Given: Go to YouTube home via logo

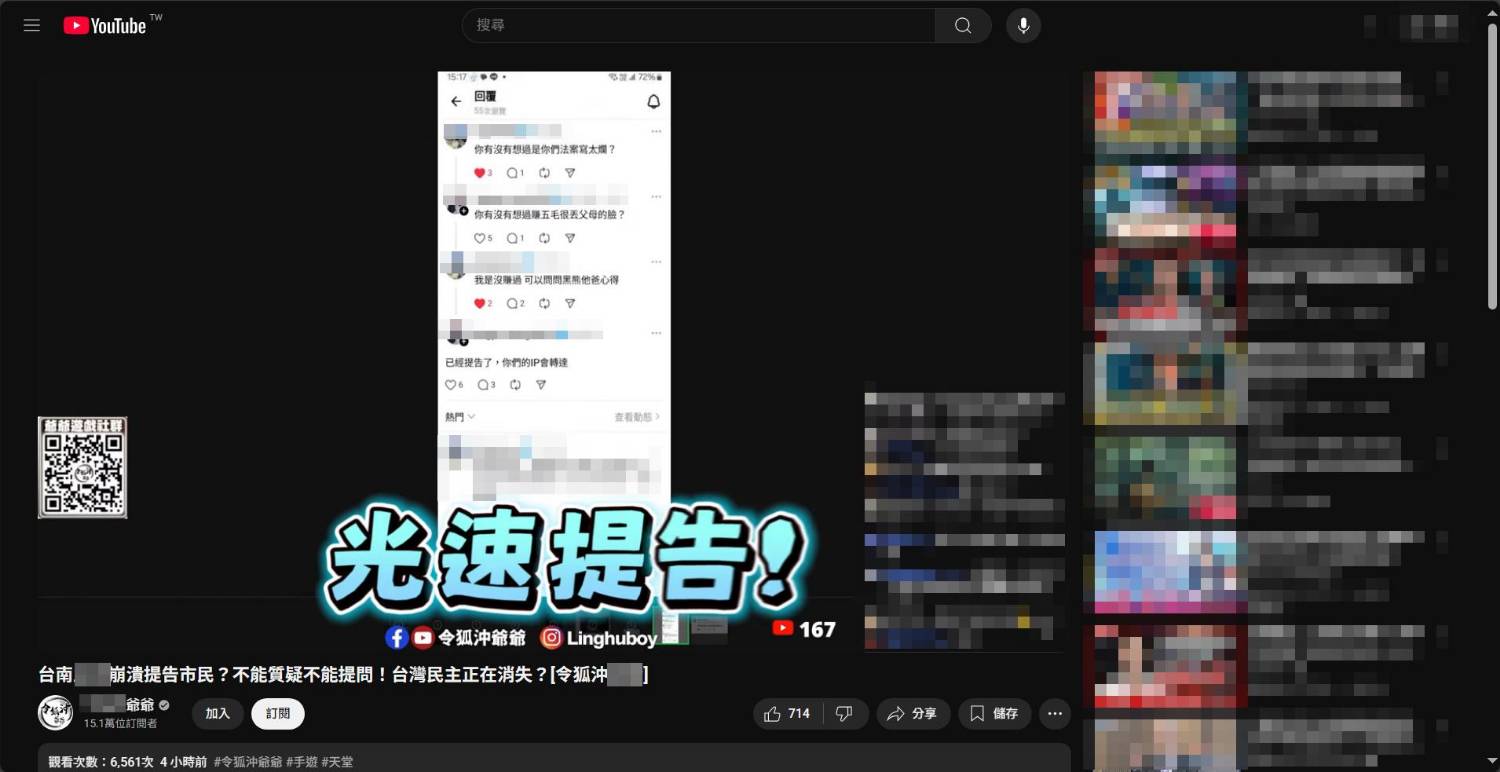Looking at the screenshot, I should point(105,25).
